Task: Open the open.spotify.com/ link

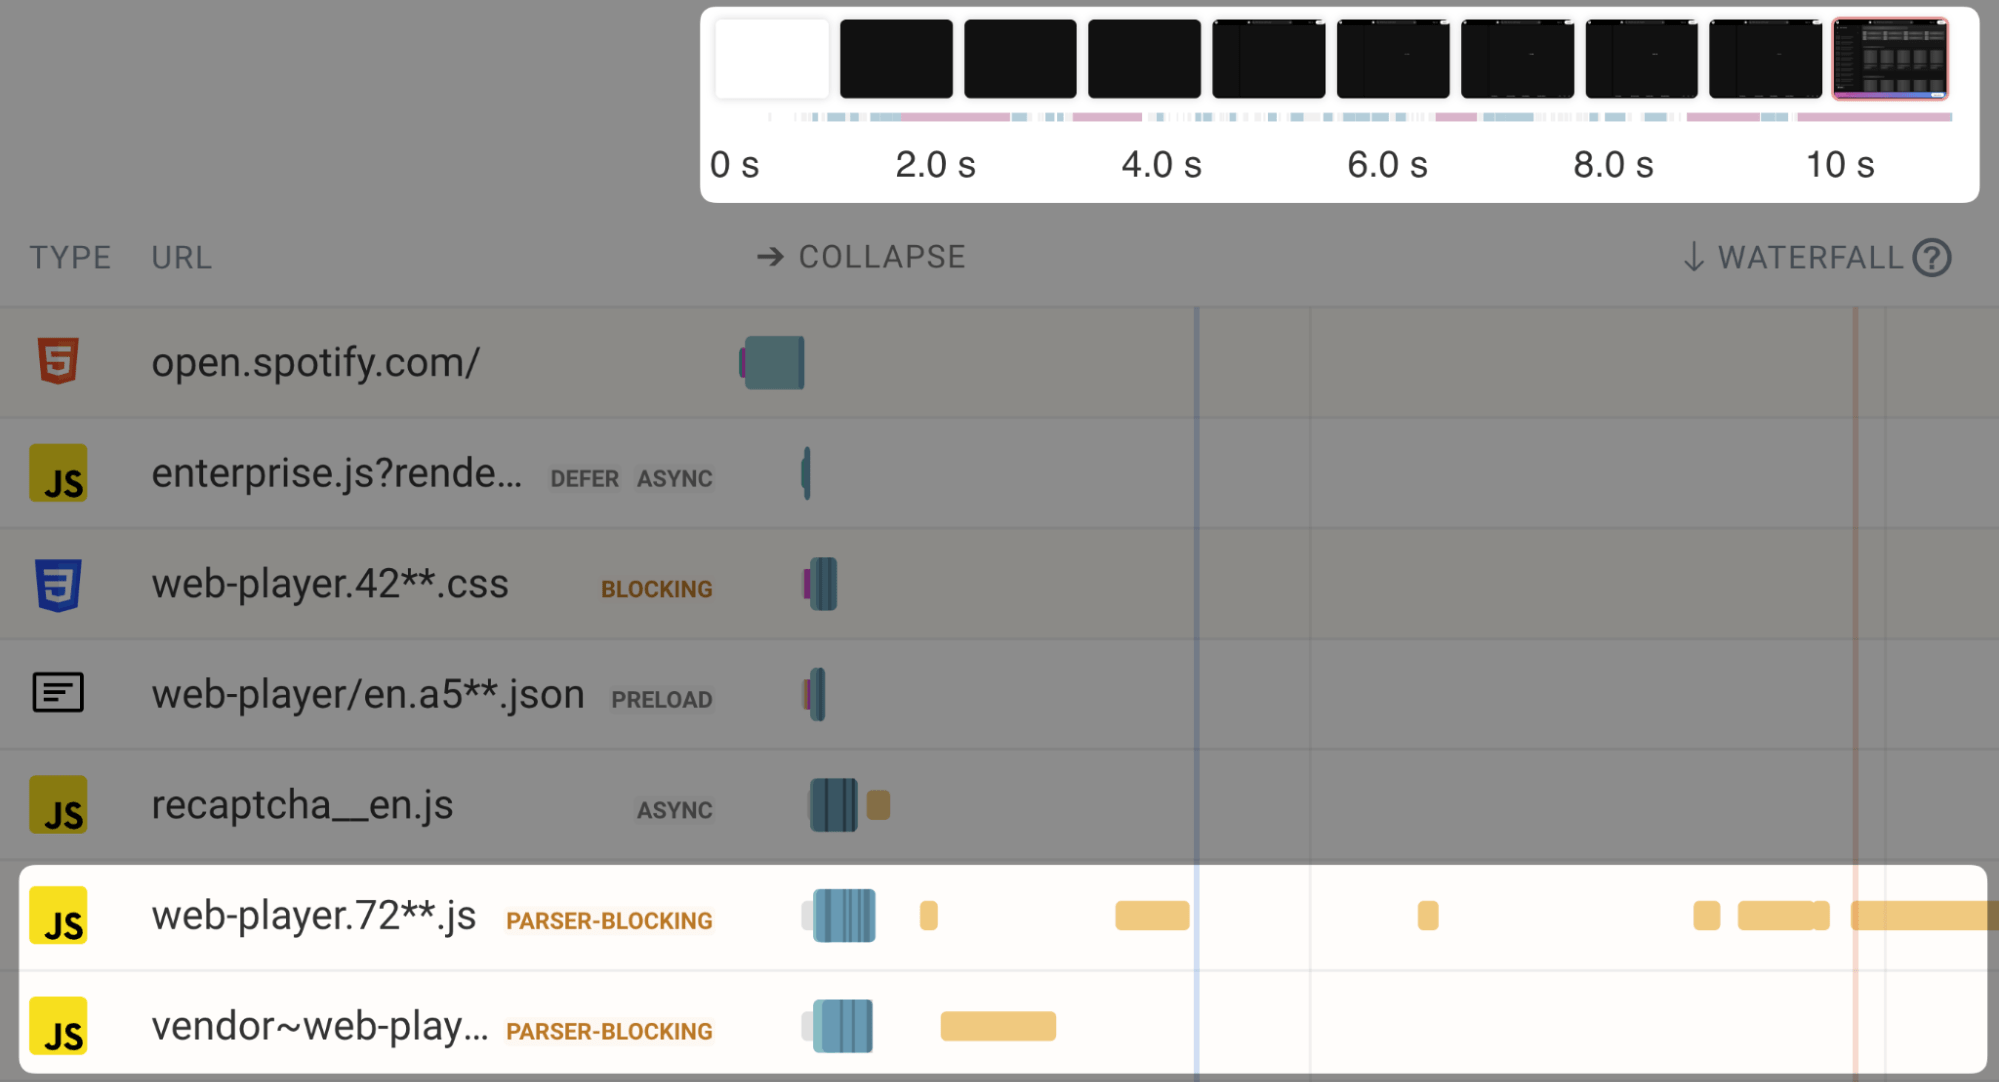Action: tap(316, 362)
